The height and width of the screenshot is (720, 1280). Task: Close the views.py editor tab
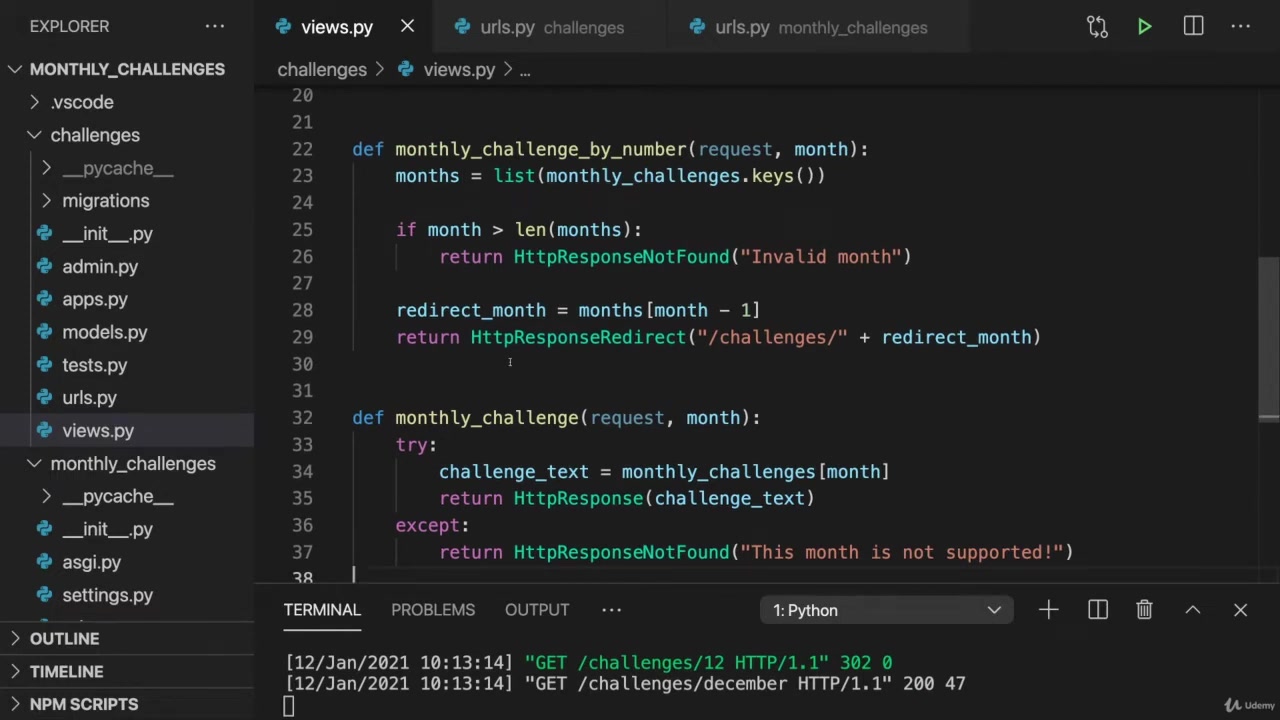(x=407, y=27)
